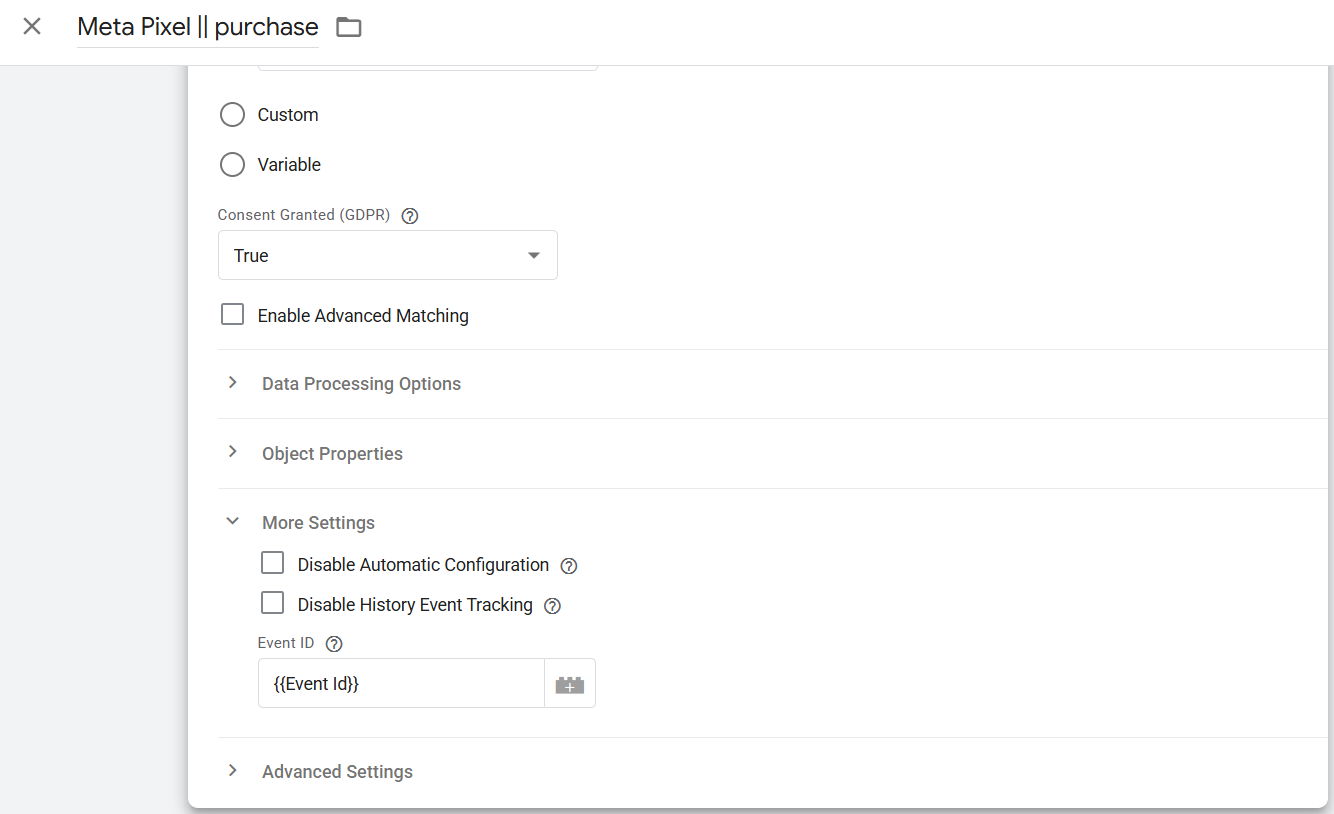
Task: Open the Event ID help tooltip
Action: pyautogui.click(x=334, y=644)
